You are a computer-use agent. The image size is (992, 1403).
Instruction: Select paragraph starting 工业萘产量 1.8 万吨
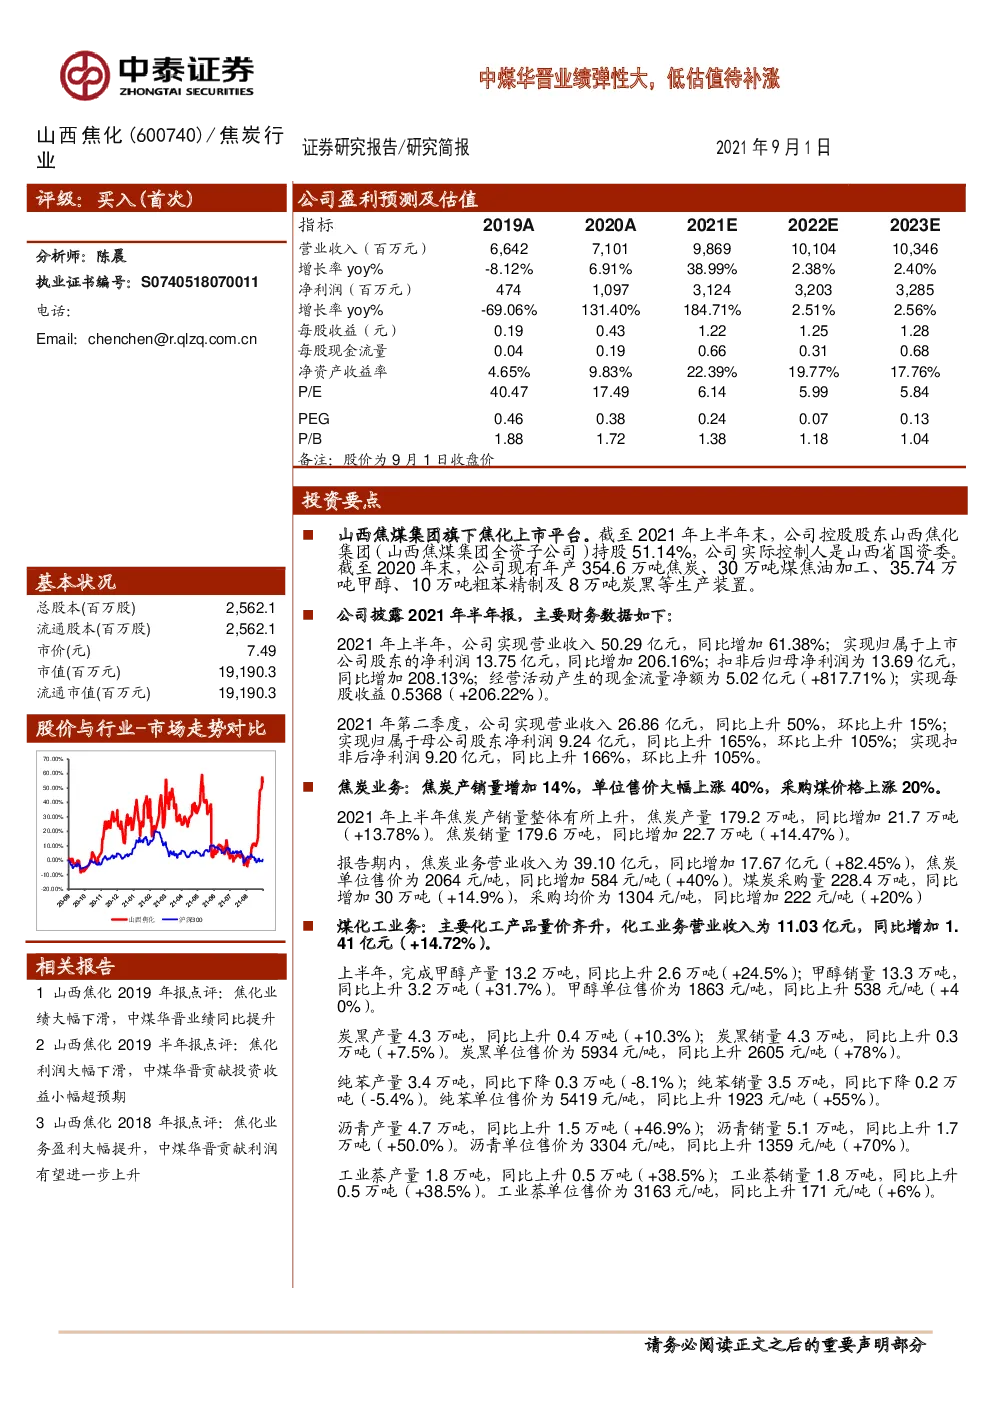(x=647, y=1183)
